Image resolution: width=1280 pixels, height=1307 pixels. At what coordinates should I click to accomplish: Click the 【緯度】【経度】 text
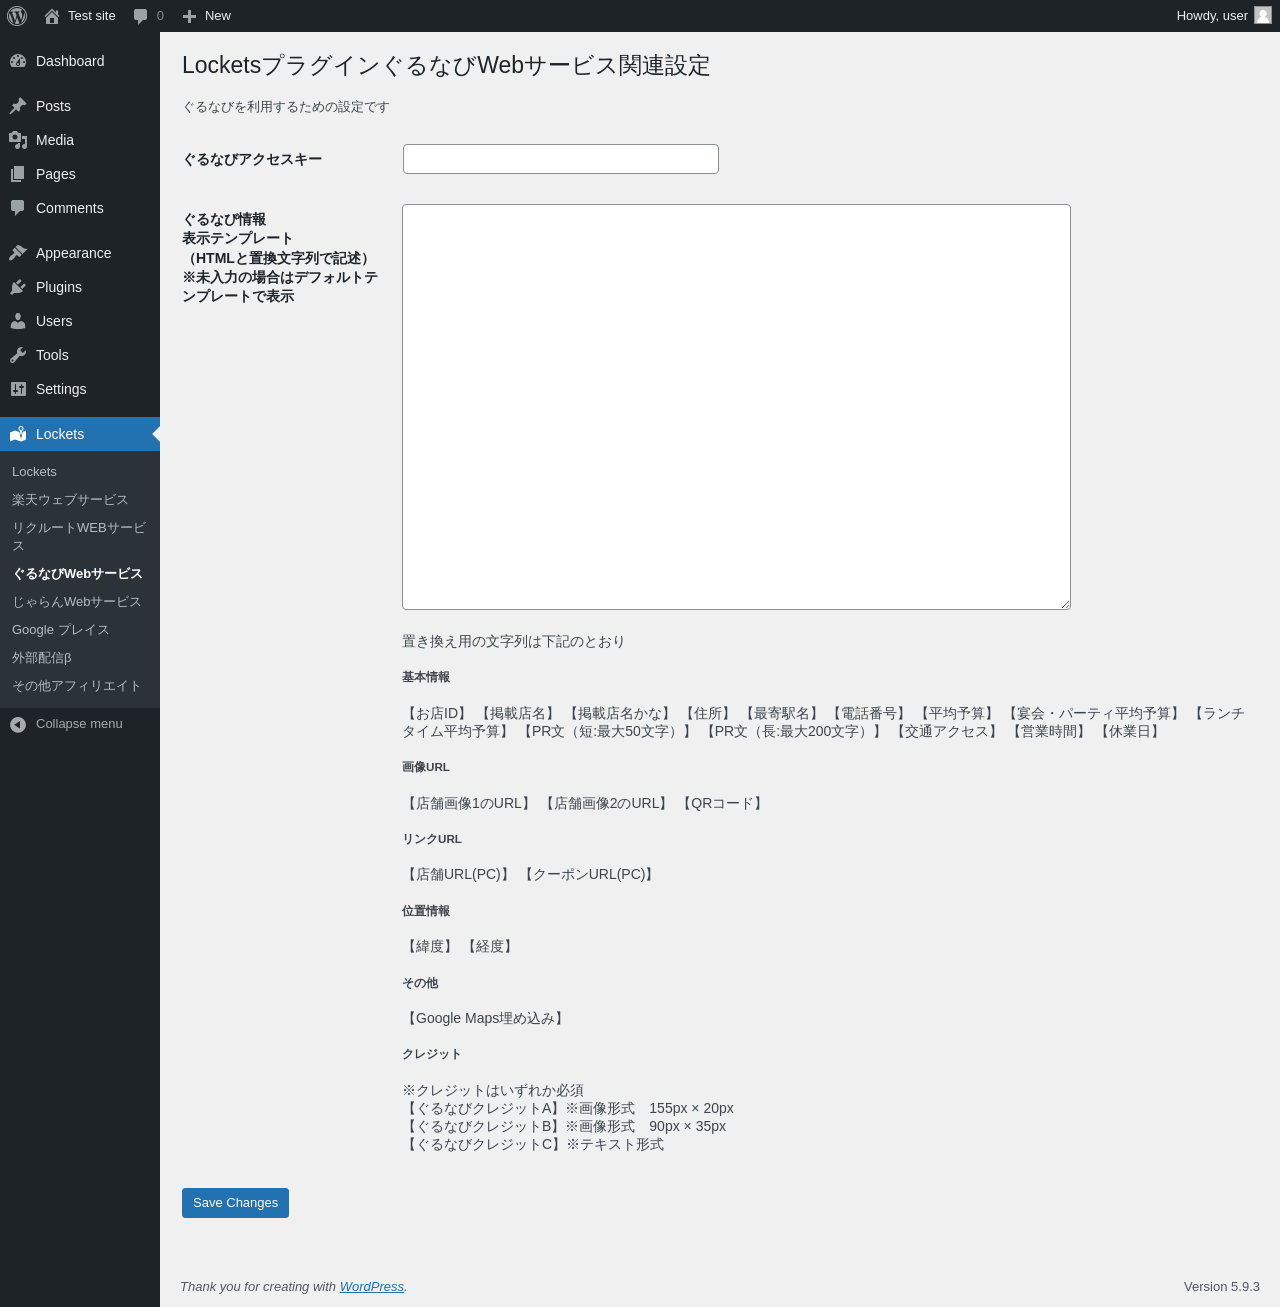(460, 946)
